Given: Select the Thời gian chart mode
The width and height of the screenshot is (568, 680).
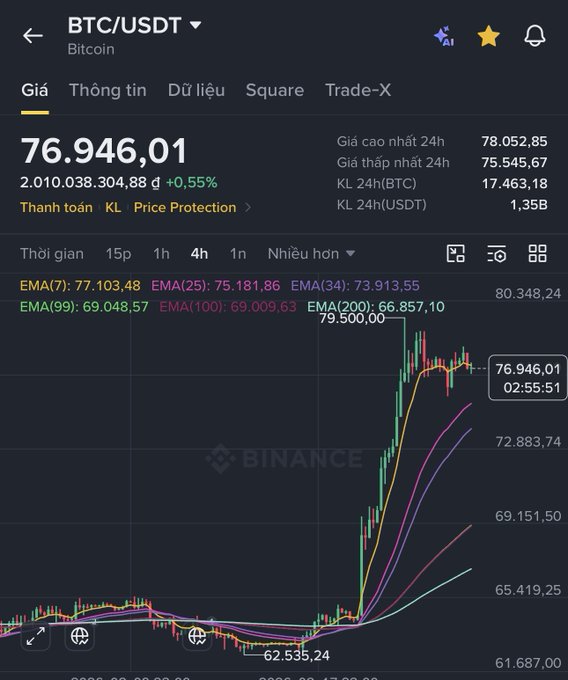Looking at the screenshot, I should 52,254.
